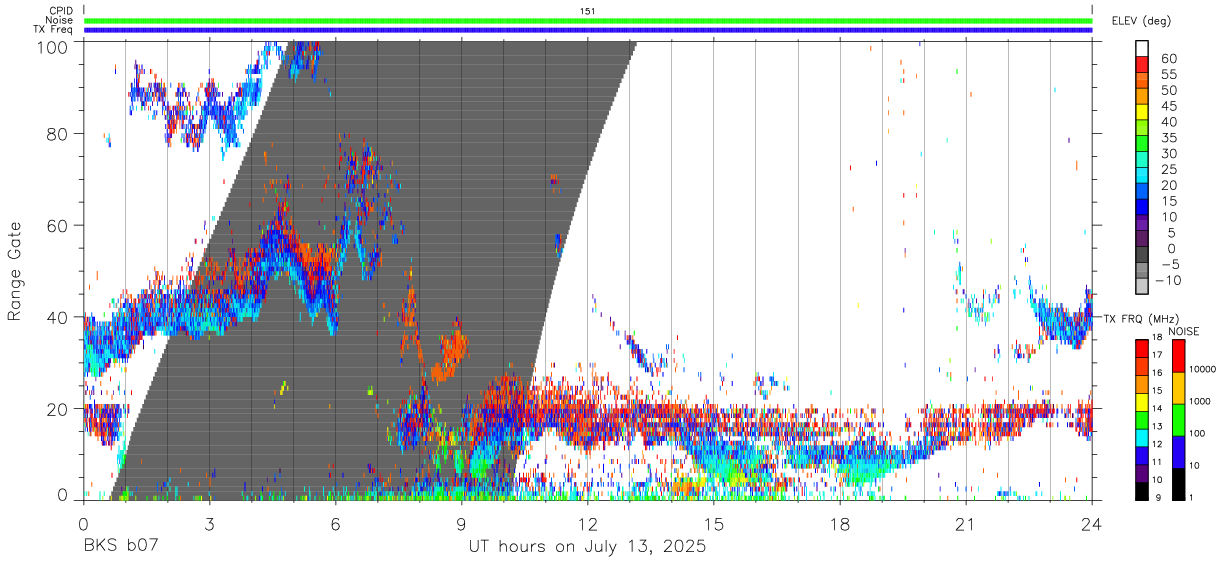Click the cyan segment of elevation colorbar
Viewport: 1228px width, 567px height.
[x=1142, y=177]
